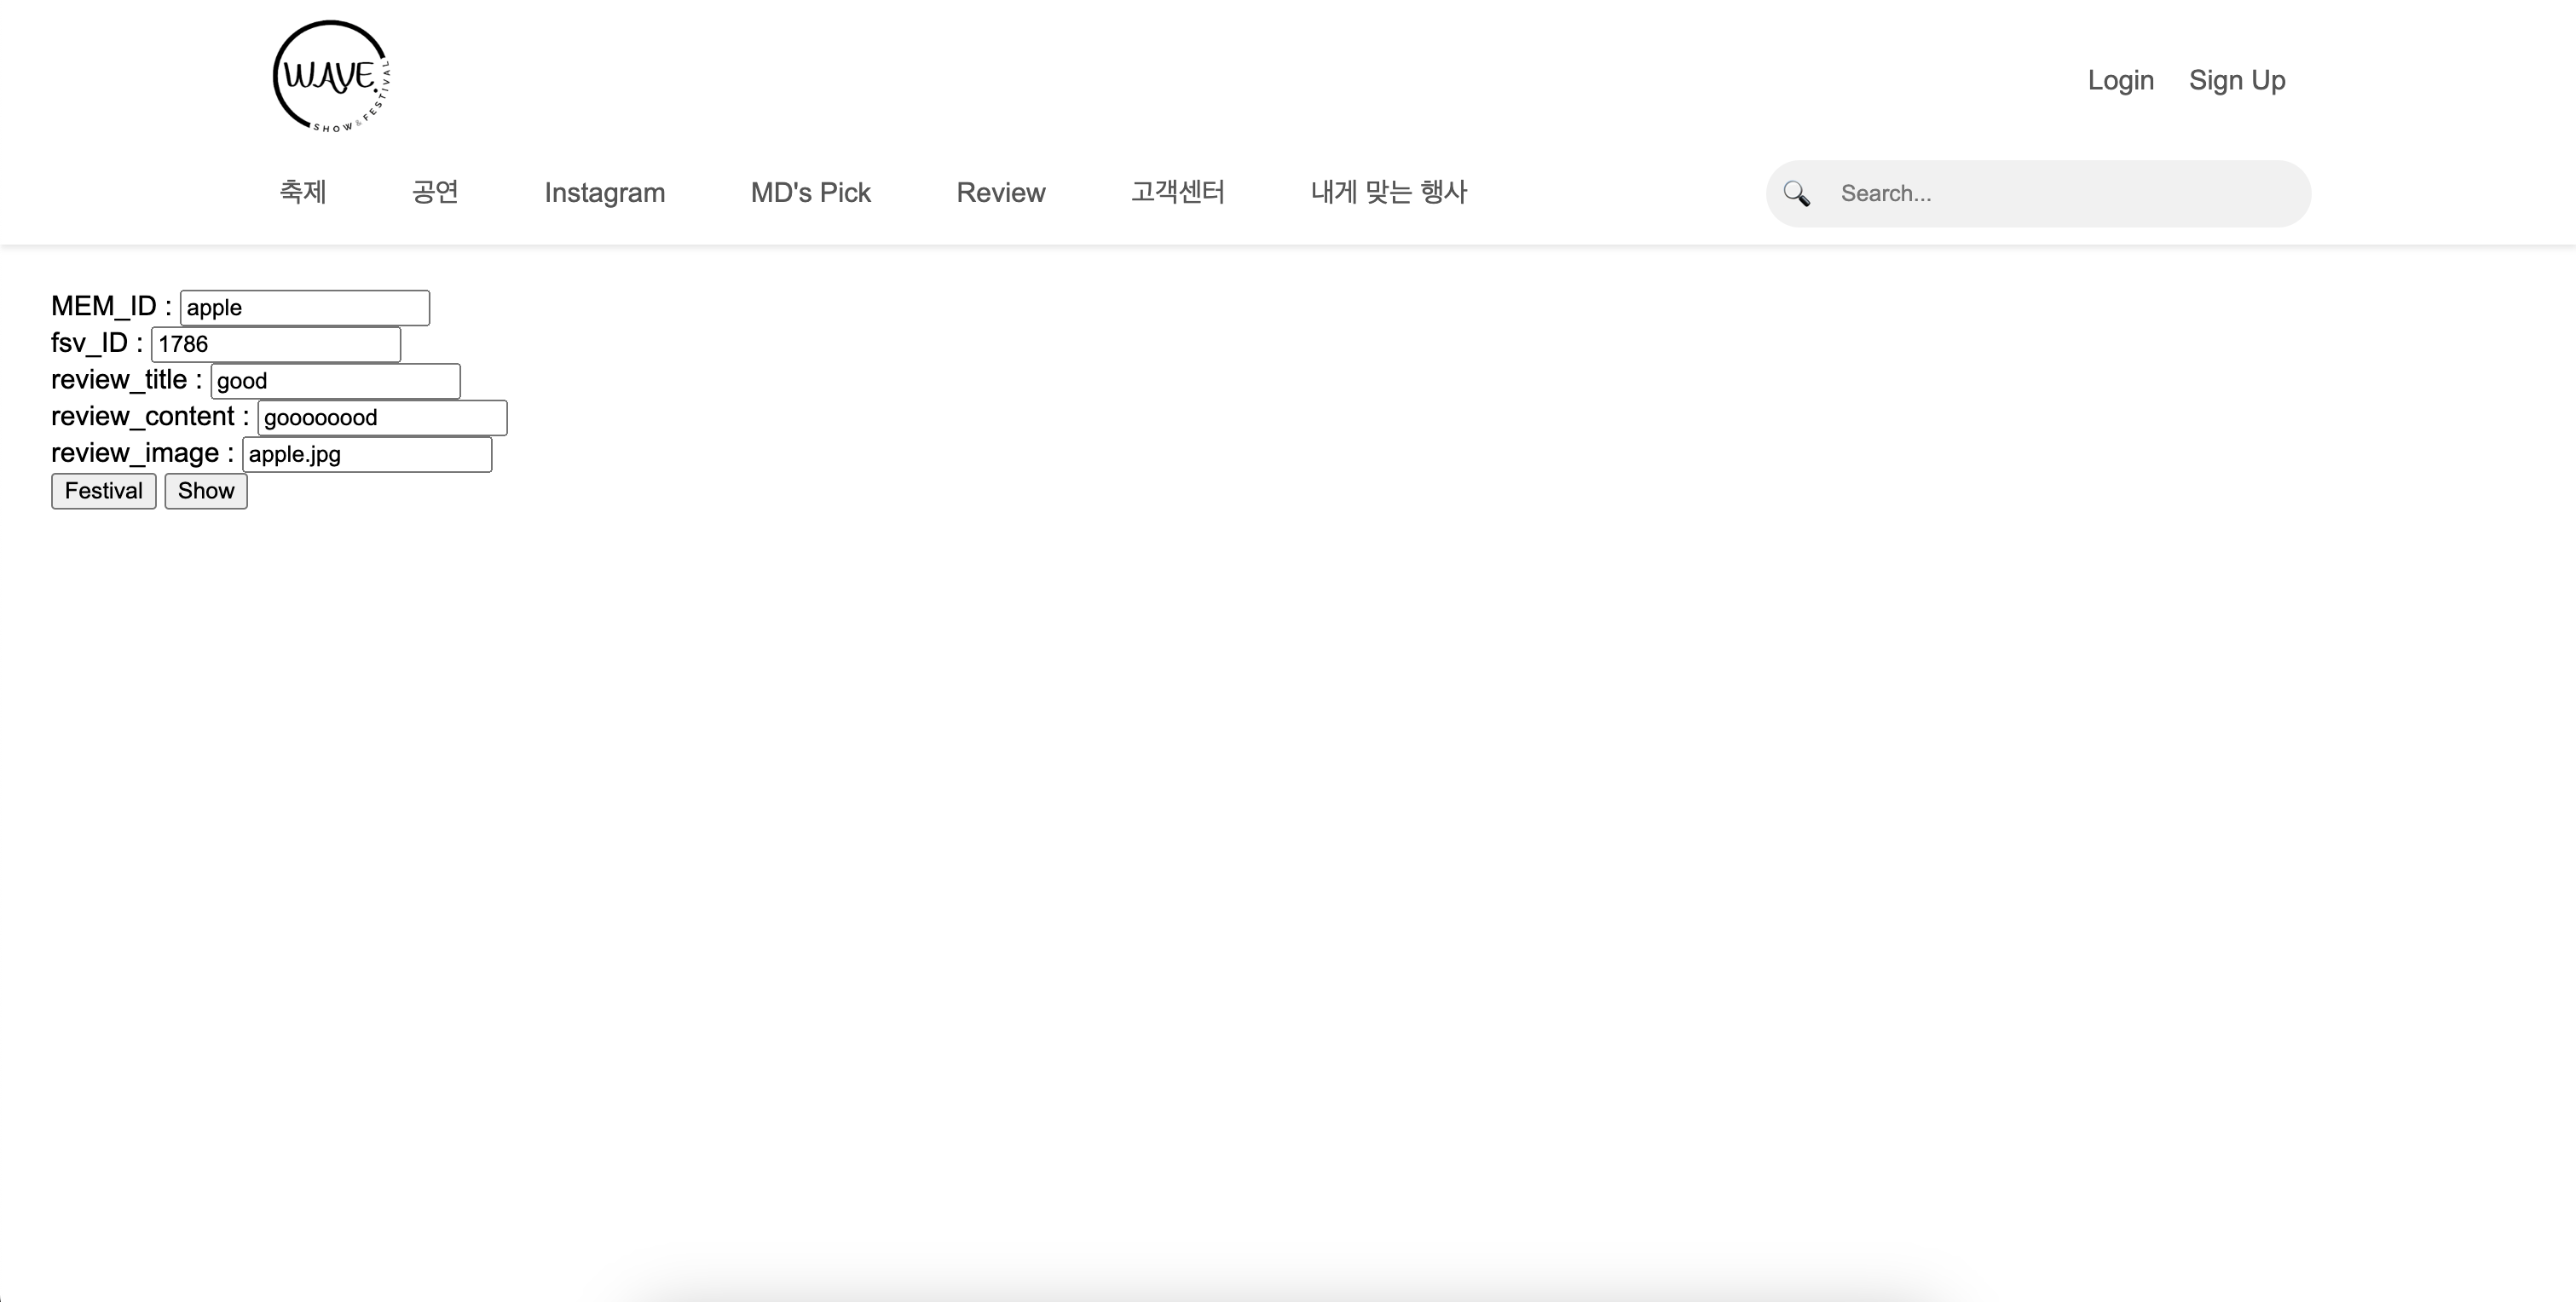2576x1302 pixels.
Task: Open MD's Pick page
Action: pyautogui.click(x=810, y=193)
